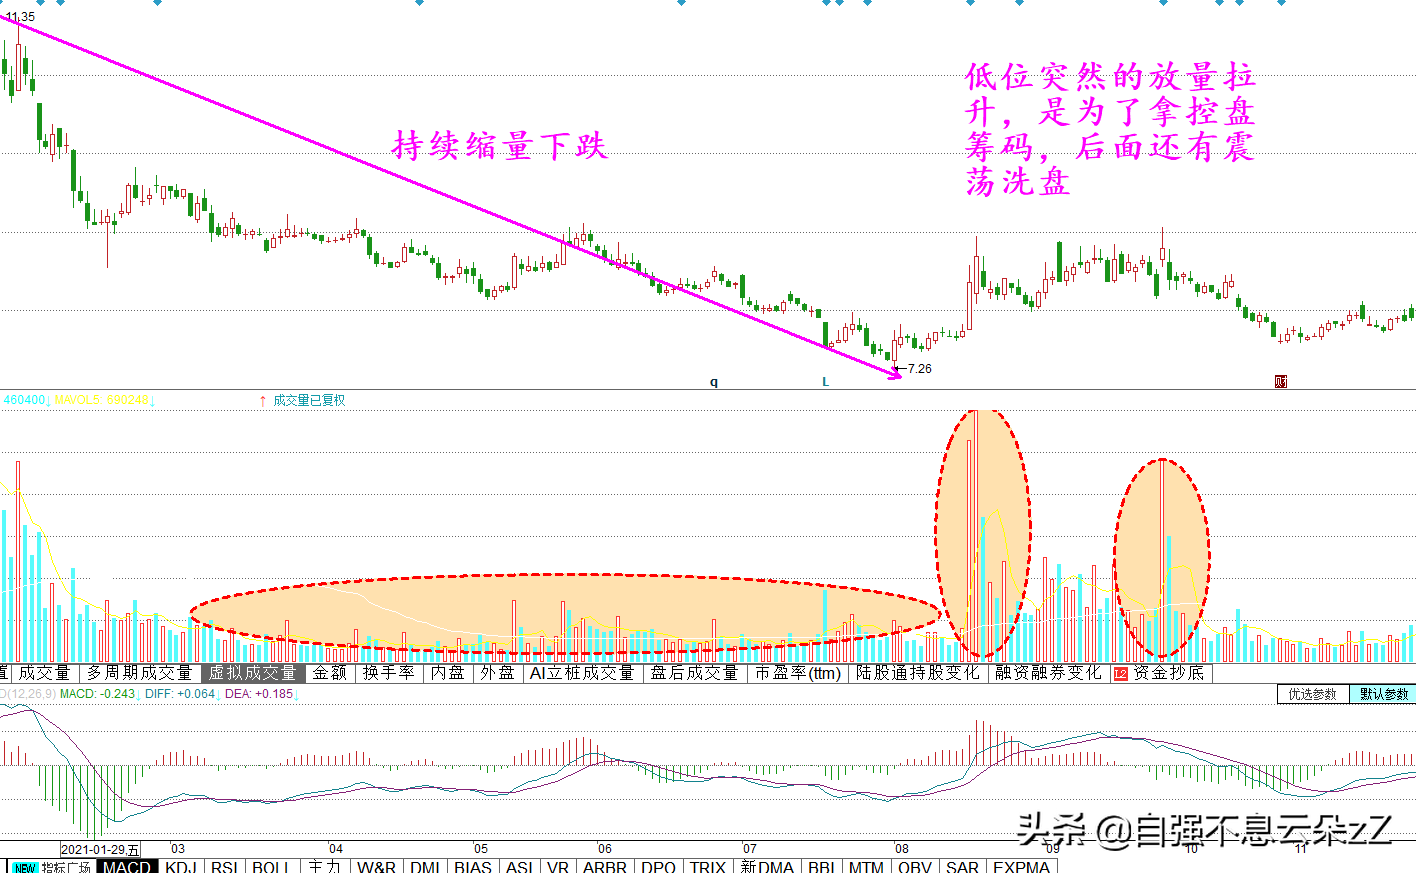Viewport: 1416px width, 873px height.
Task: Click the NEW badge beside 指标广场
Action: pos(24,867)
